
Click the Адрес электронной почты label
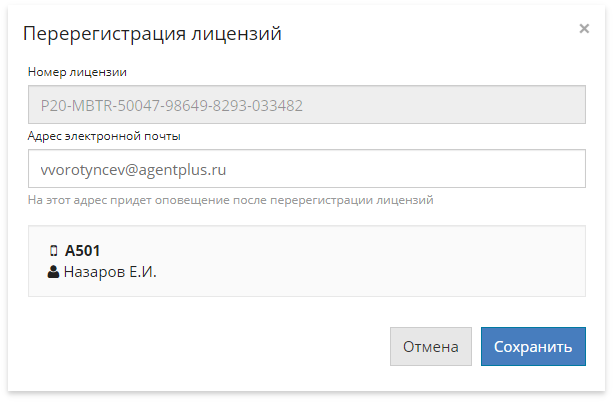click(x=104, y=136)
